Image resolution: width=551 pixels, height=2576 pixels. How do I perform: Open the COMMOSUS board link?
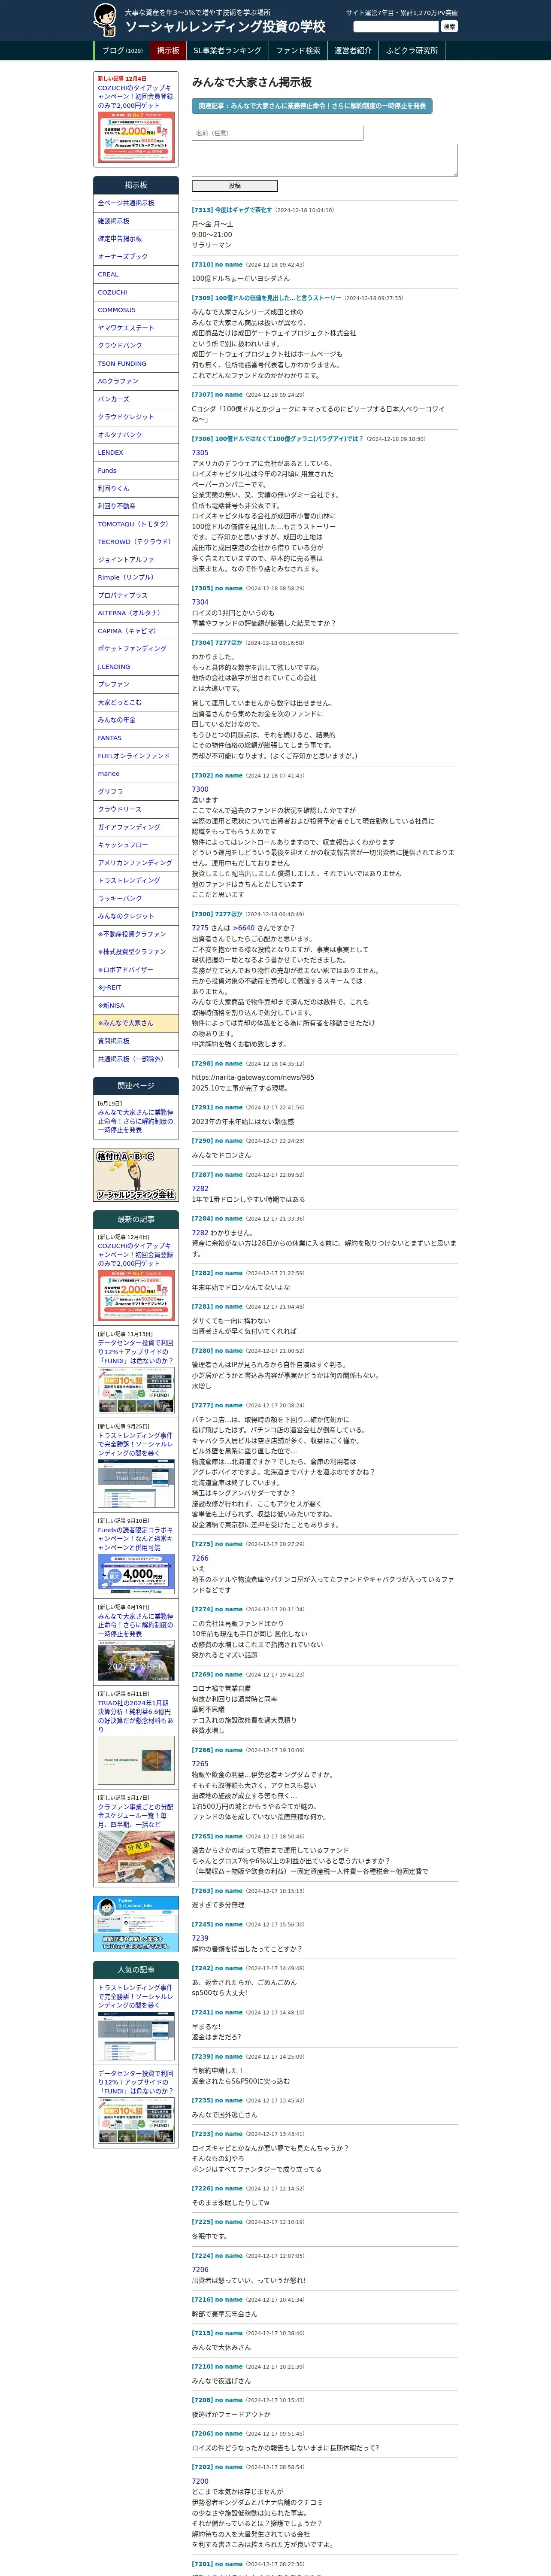click(x=136, y=310)
